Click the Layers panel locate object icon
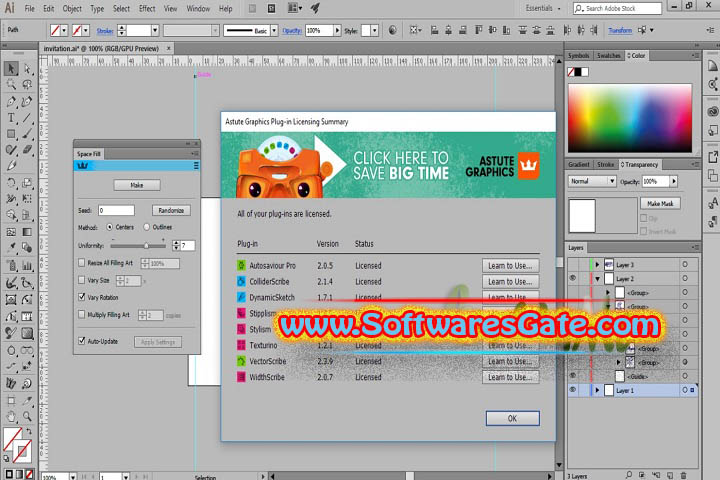720x480 pixels. [x=628, y=475]
